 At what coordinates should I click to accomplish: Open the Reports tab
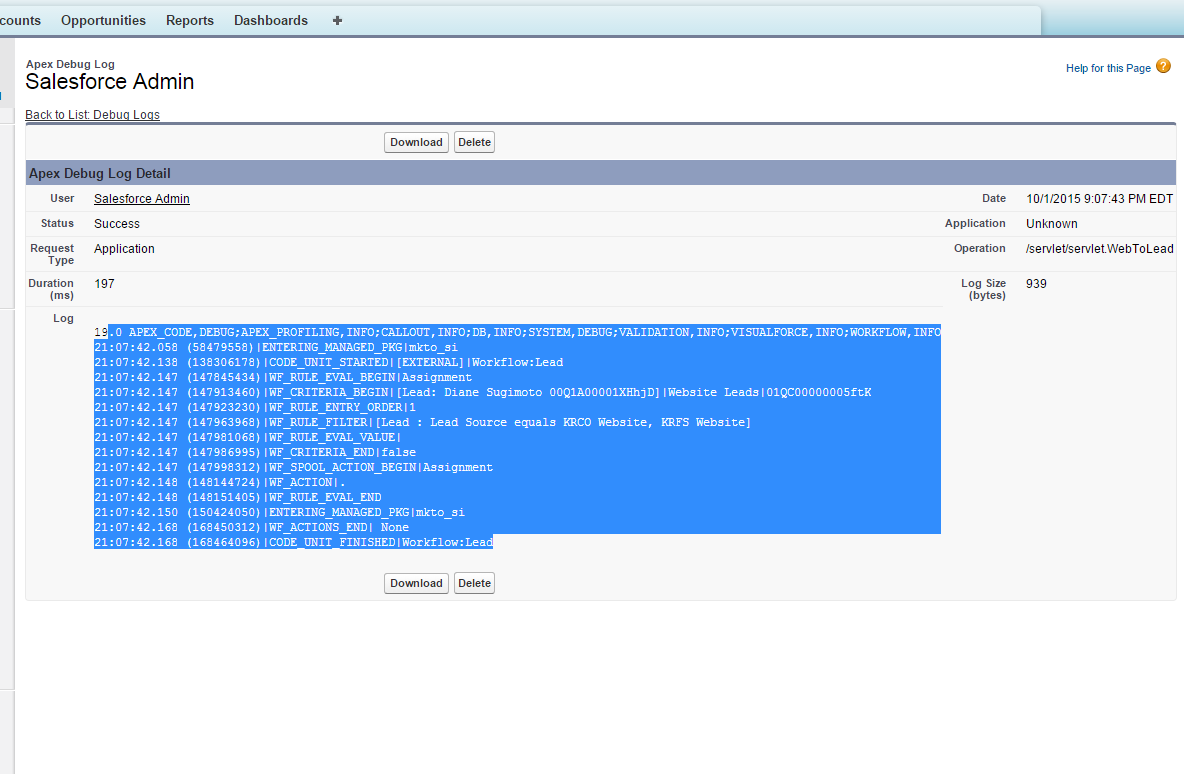190,20
